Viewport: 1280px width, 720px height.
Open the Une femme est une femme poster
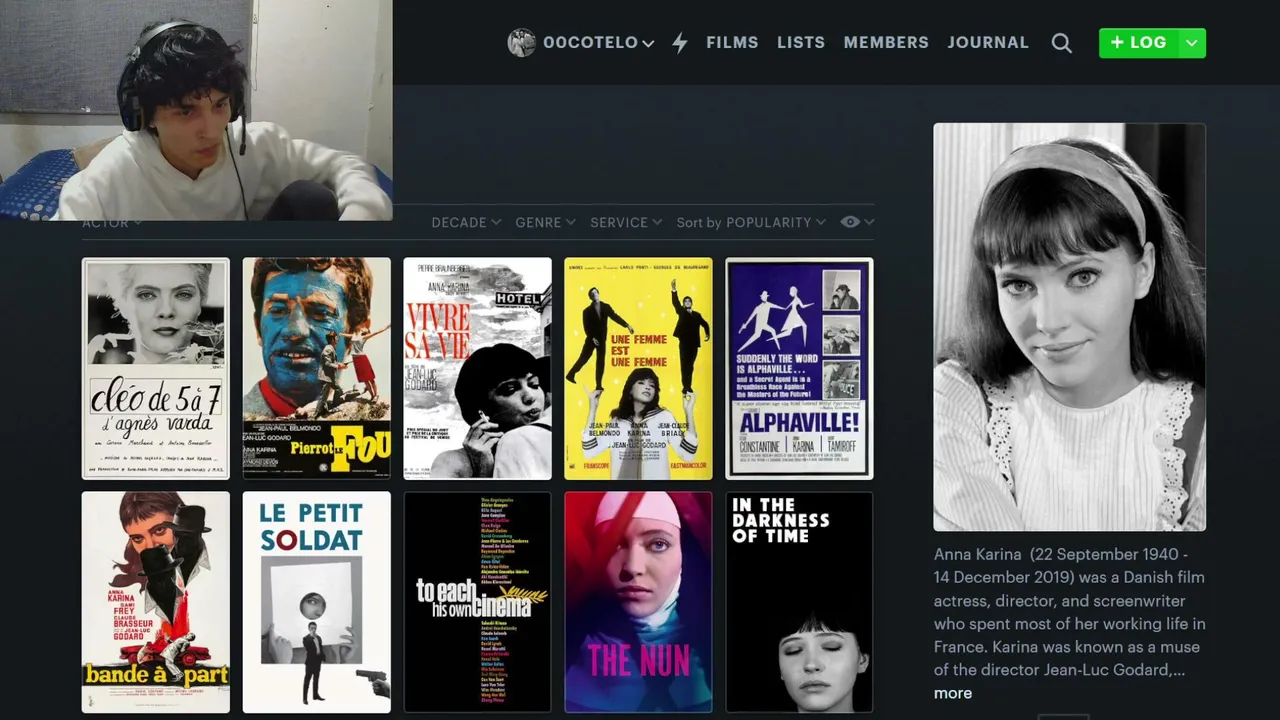click(x=639, y=369)
